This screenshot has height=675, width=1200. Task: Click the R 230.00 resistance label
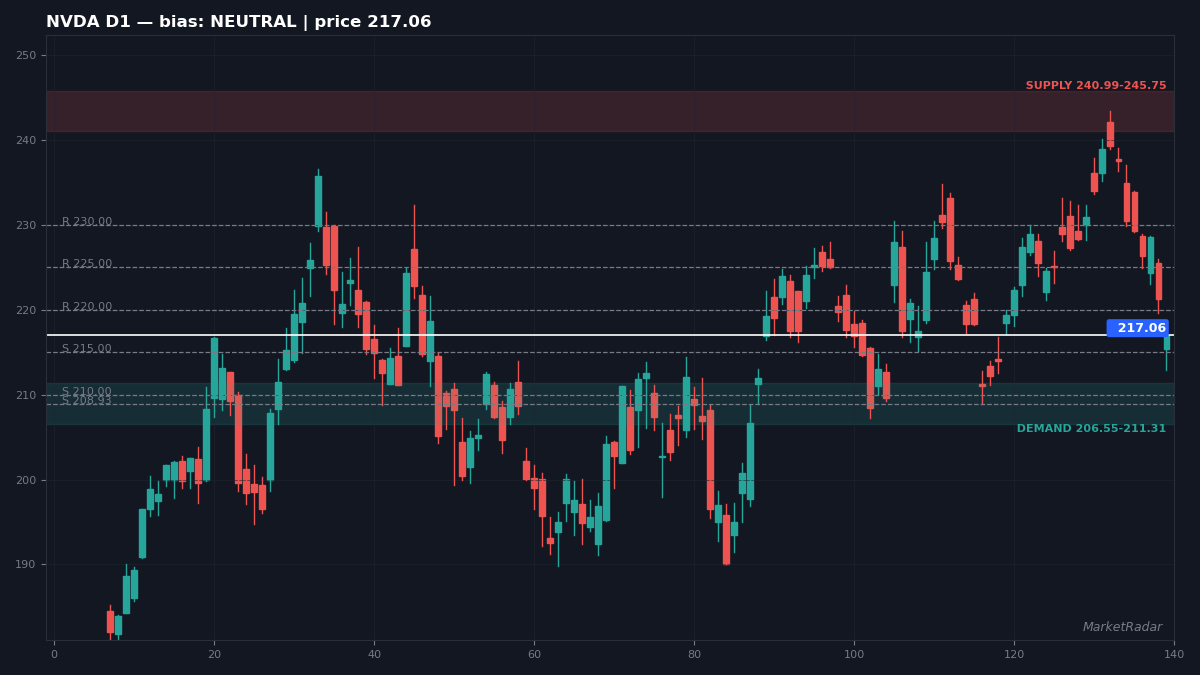pos(87,222)
